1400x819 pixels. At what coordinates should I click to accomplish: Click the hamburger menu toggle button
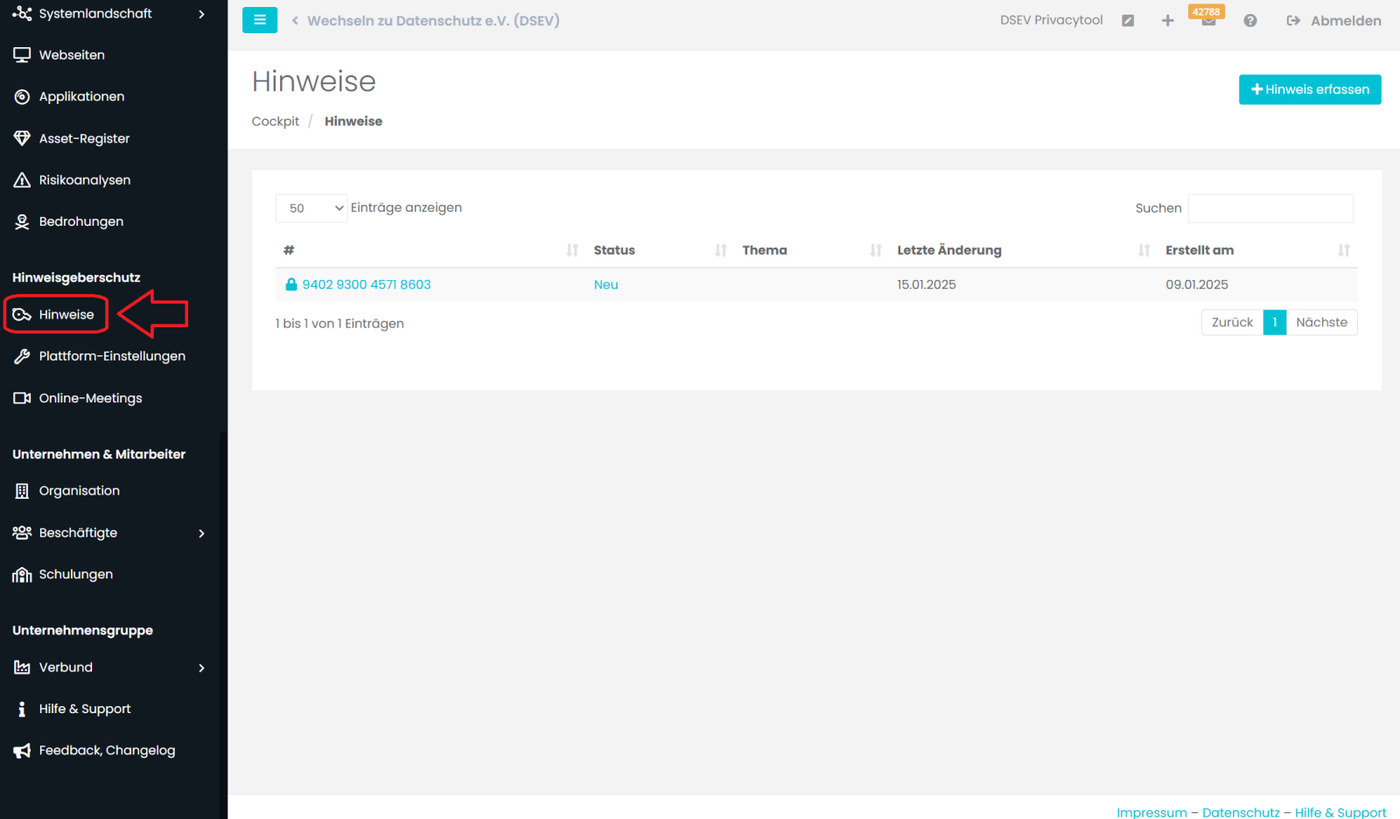260,20
